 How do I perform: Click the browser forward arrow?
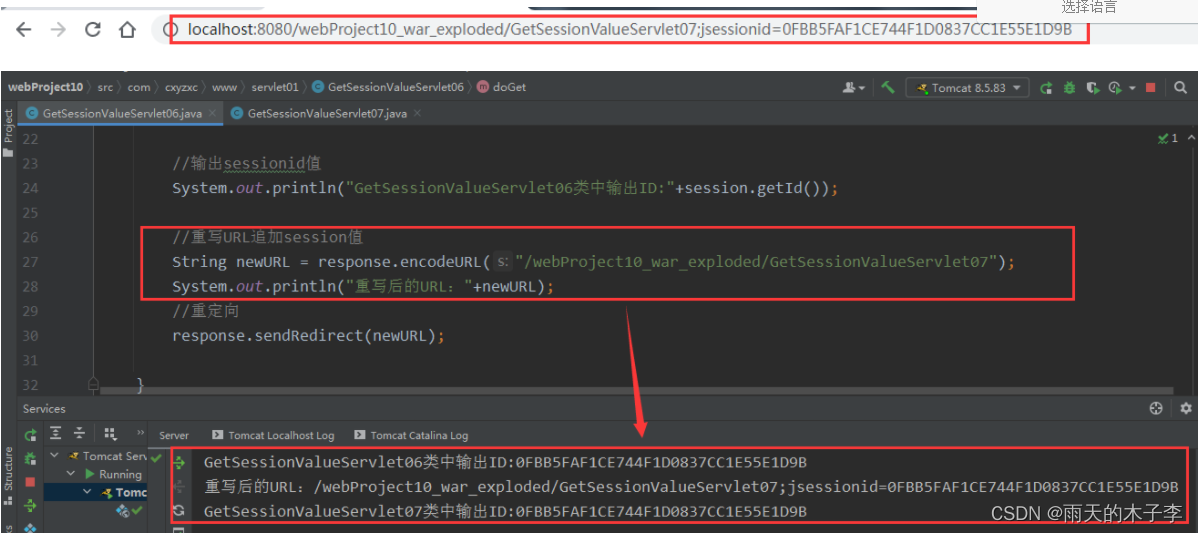(58, 31)
